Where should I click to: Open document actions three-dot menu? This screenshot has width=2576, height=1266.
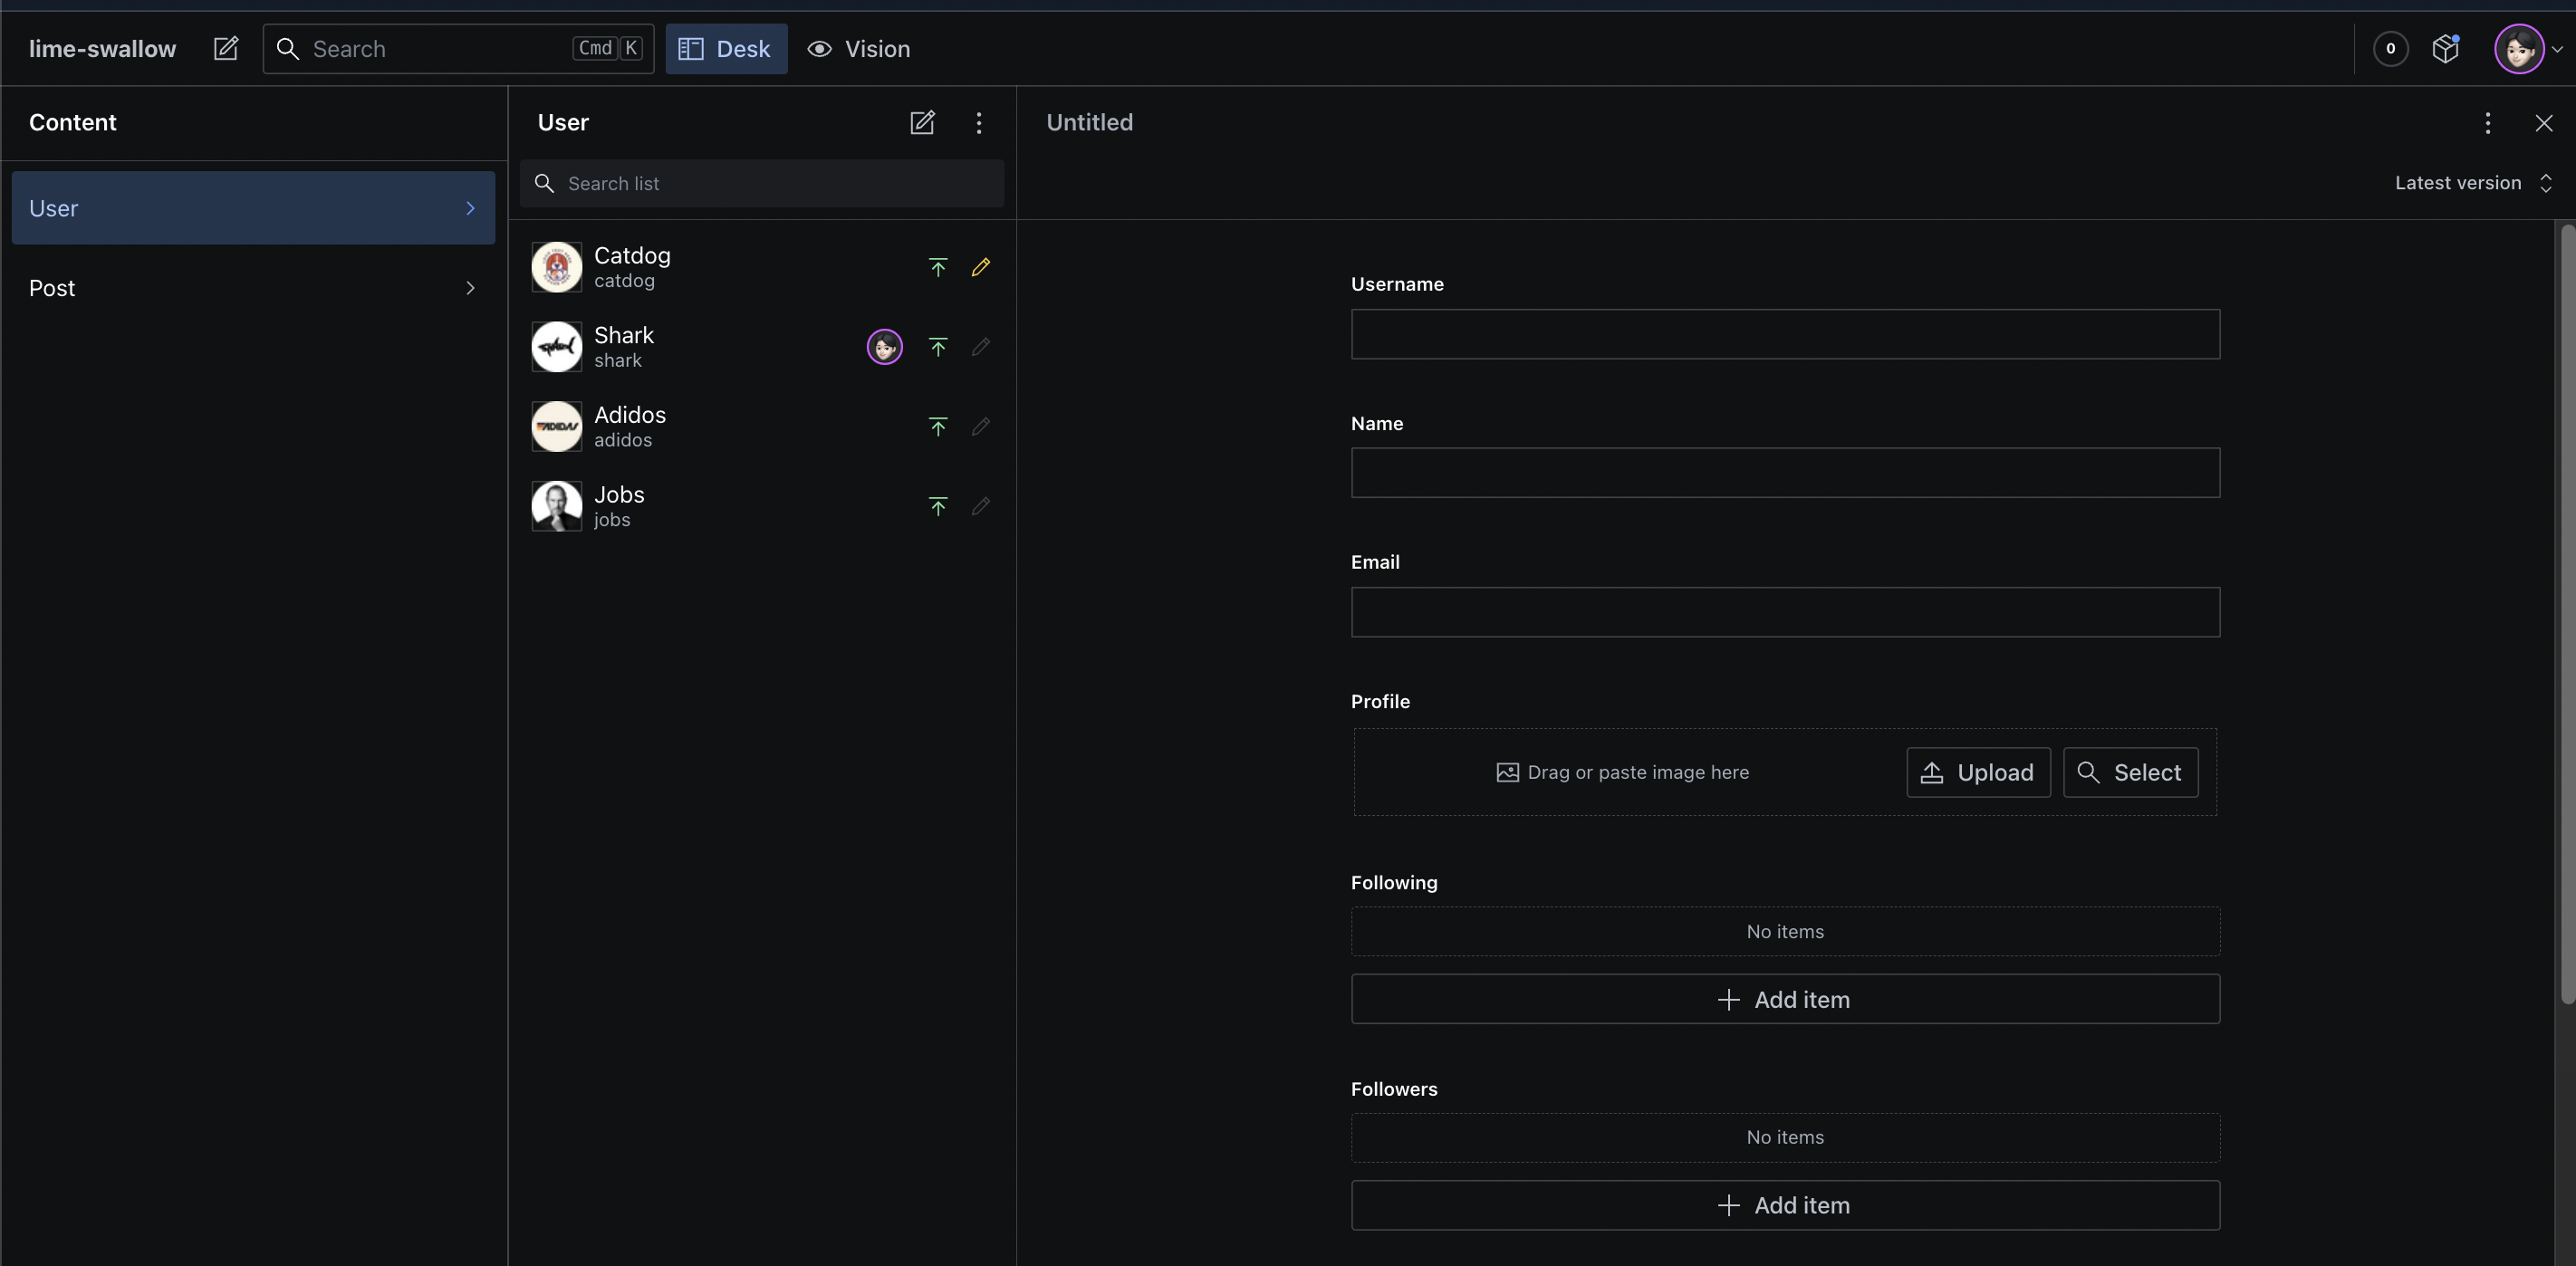[x=2487, y=122]
